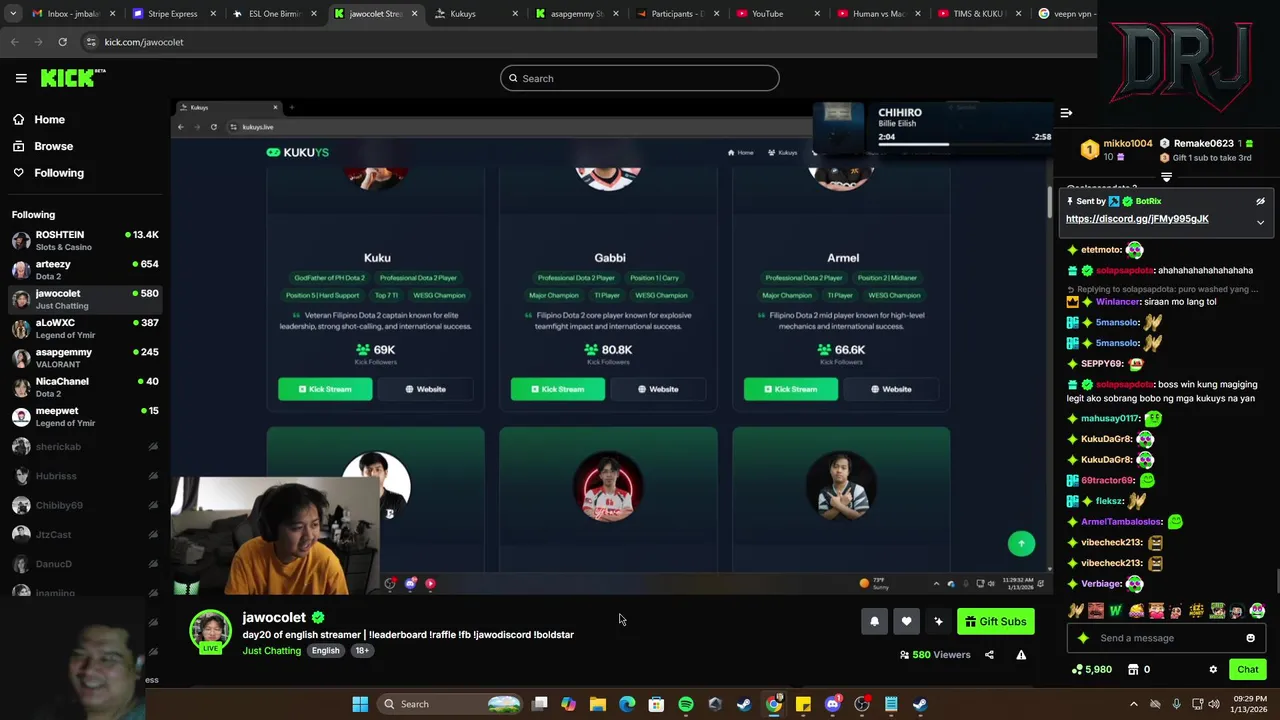
Task: Open the offline Chibiby69 channel
Action: coord(84,505)
